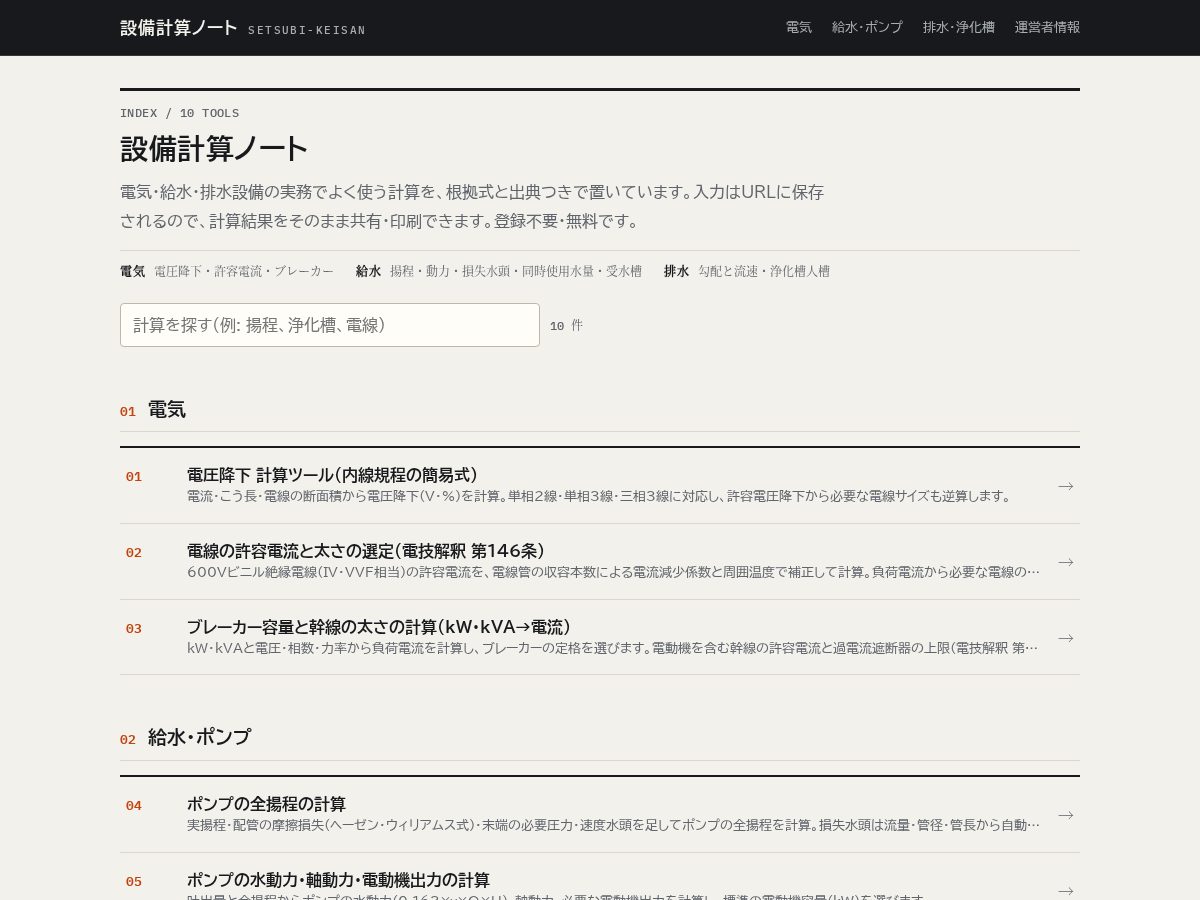Viewport: 1200px width, 900px height.
Task: Click the 勾配と流速・浄化槽人槽 keyword text
Action: [x=764, y=271]
